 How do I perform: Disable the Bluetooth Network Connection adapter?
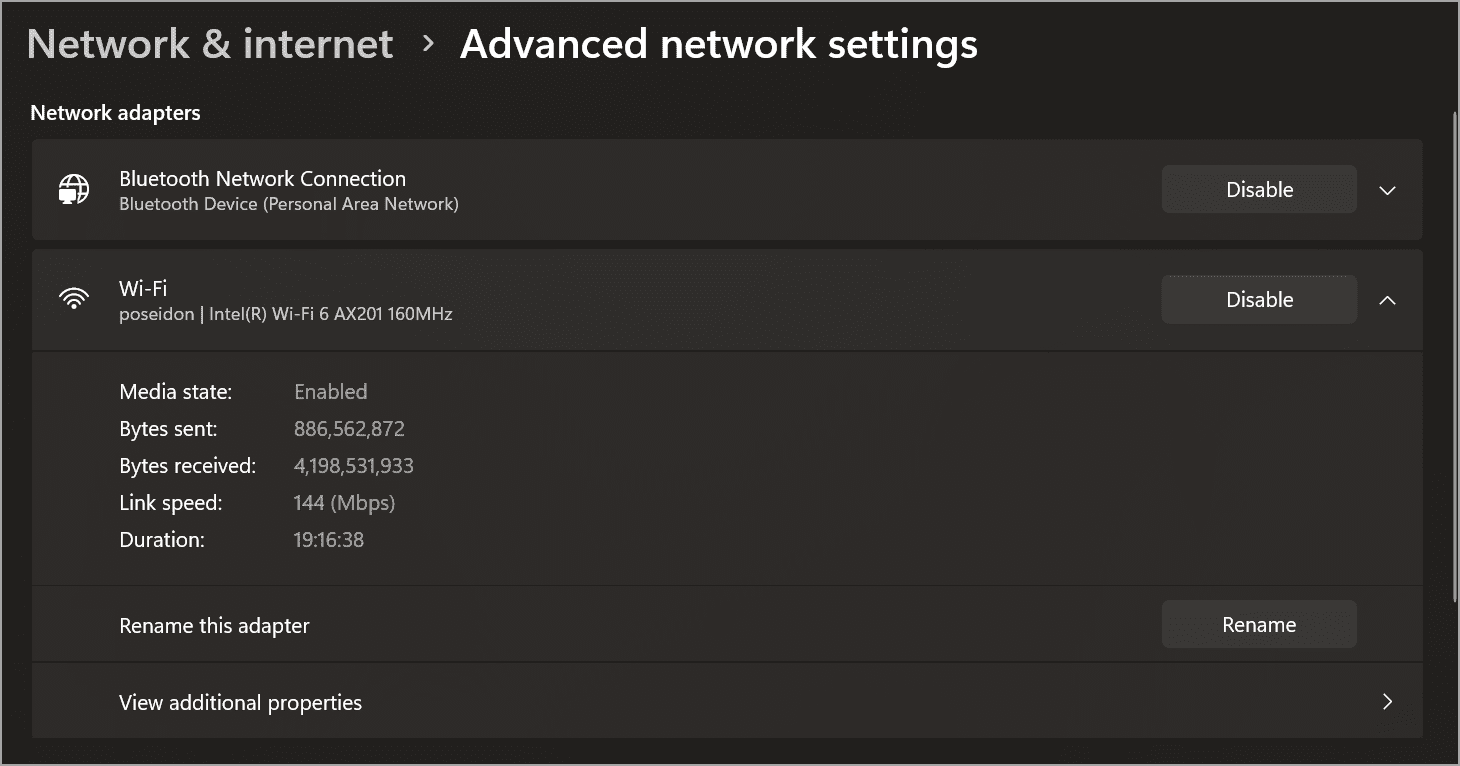1258,189
